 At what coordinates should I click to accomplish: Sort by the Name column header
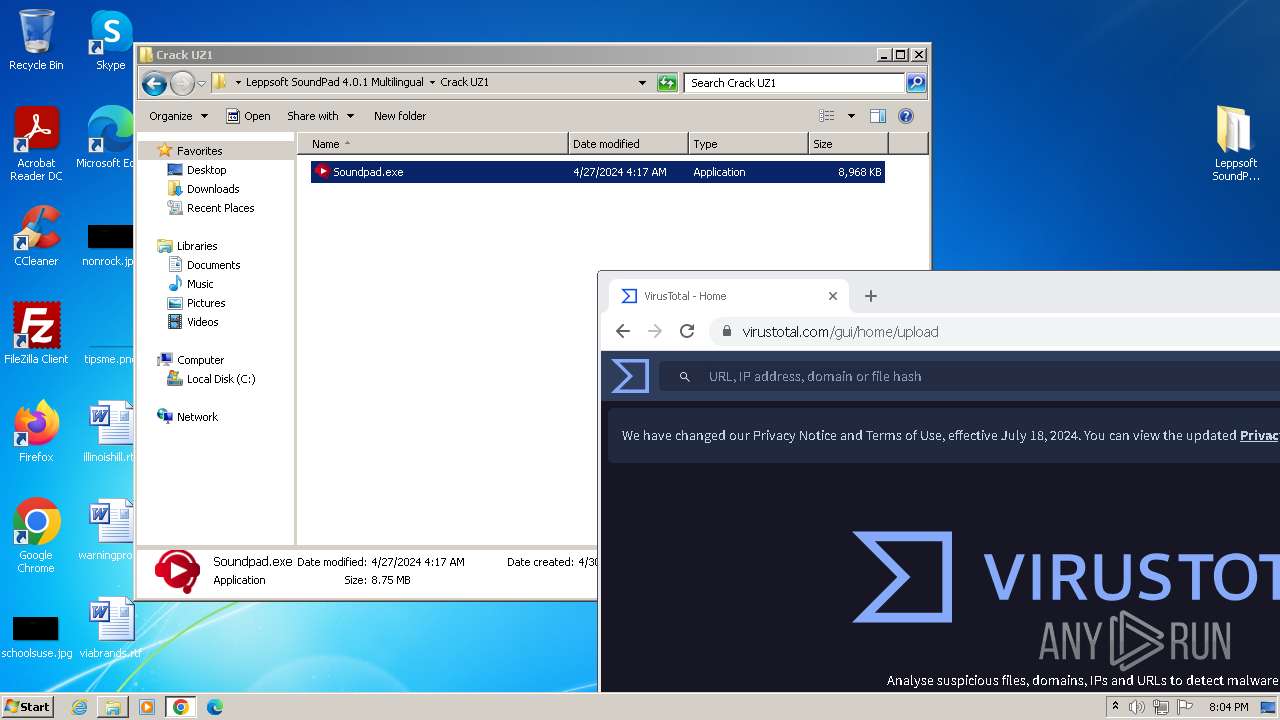[x=433, y=144]
